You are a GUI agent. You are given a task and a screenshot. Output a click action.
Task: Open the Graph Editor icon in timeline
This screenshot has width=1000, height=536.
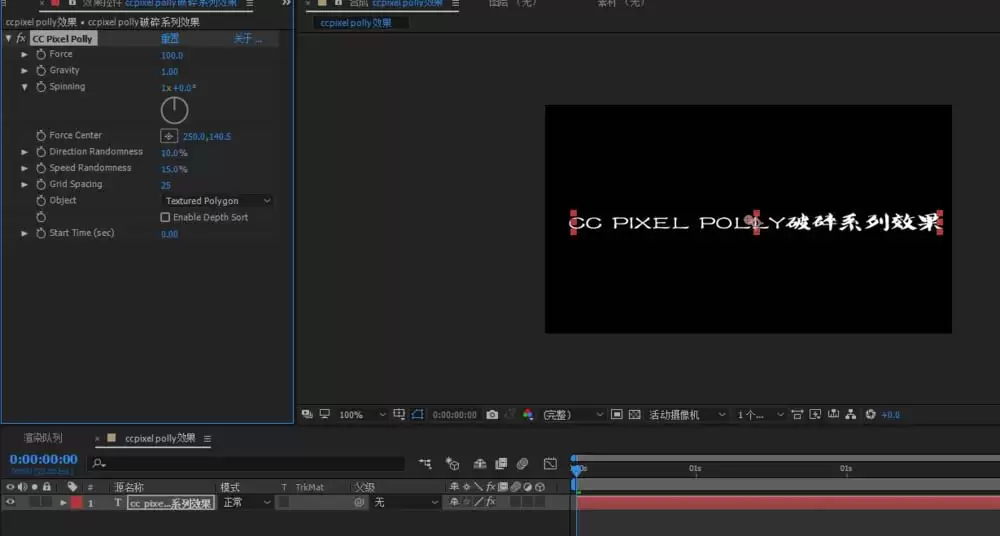(x=550, y=464)
